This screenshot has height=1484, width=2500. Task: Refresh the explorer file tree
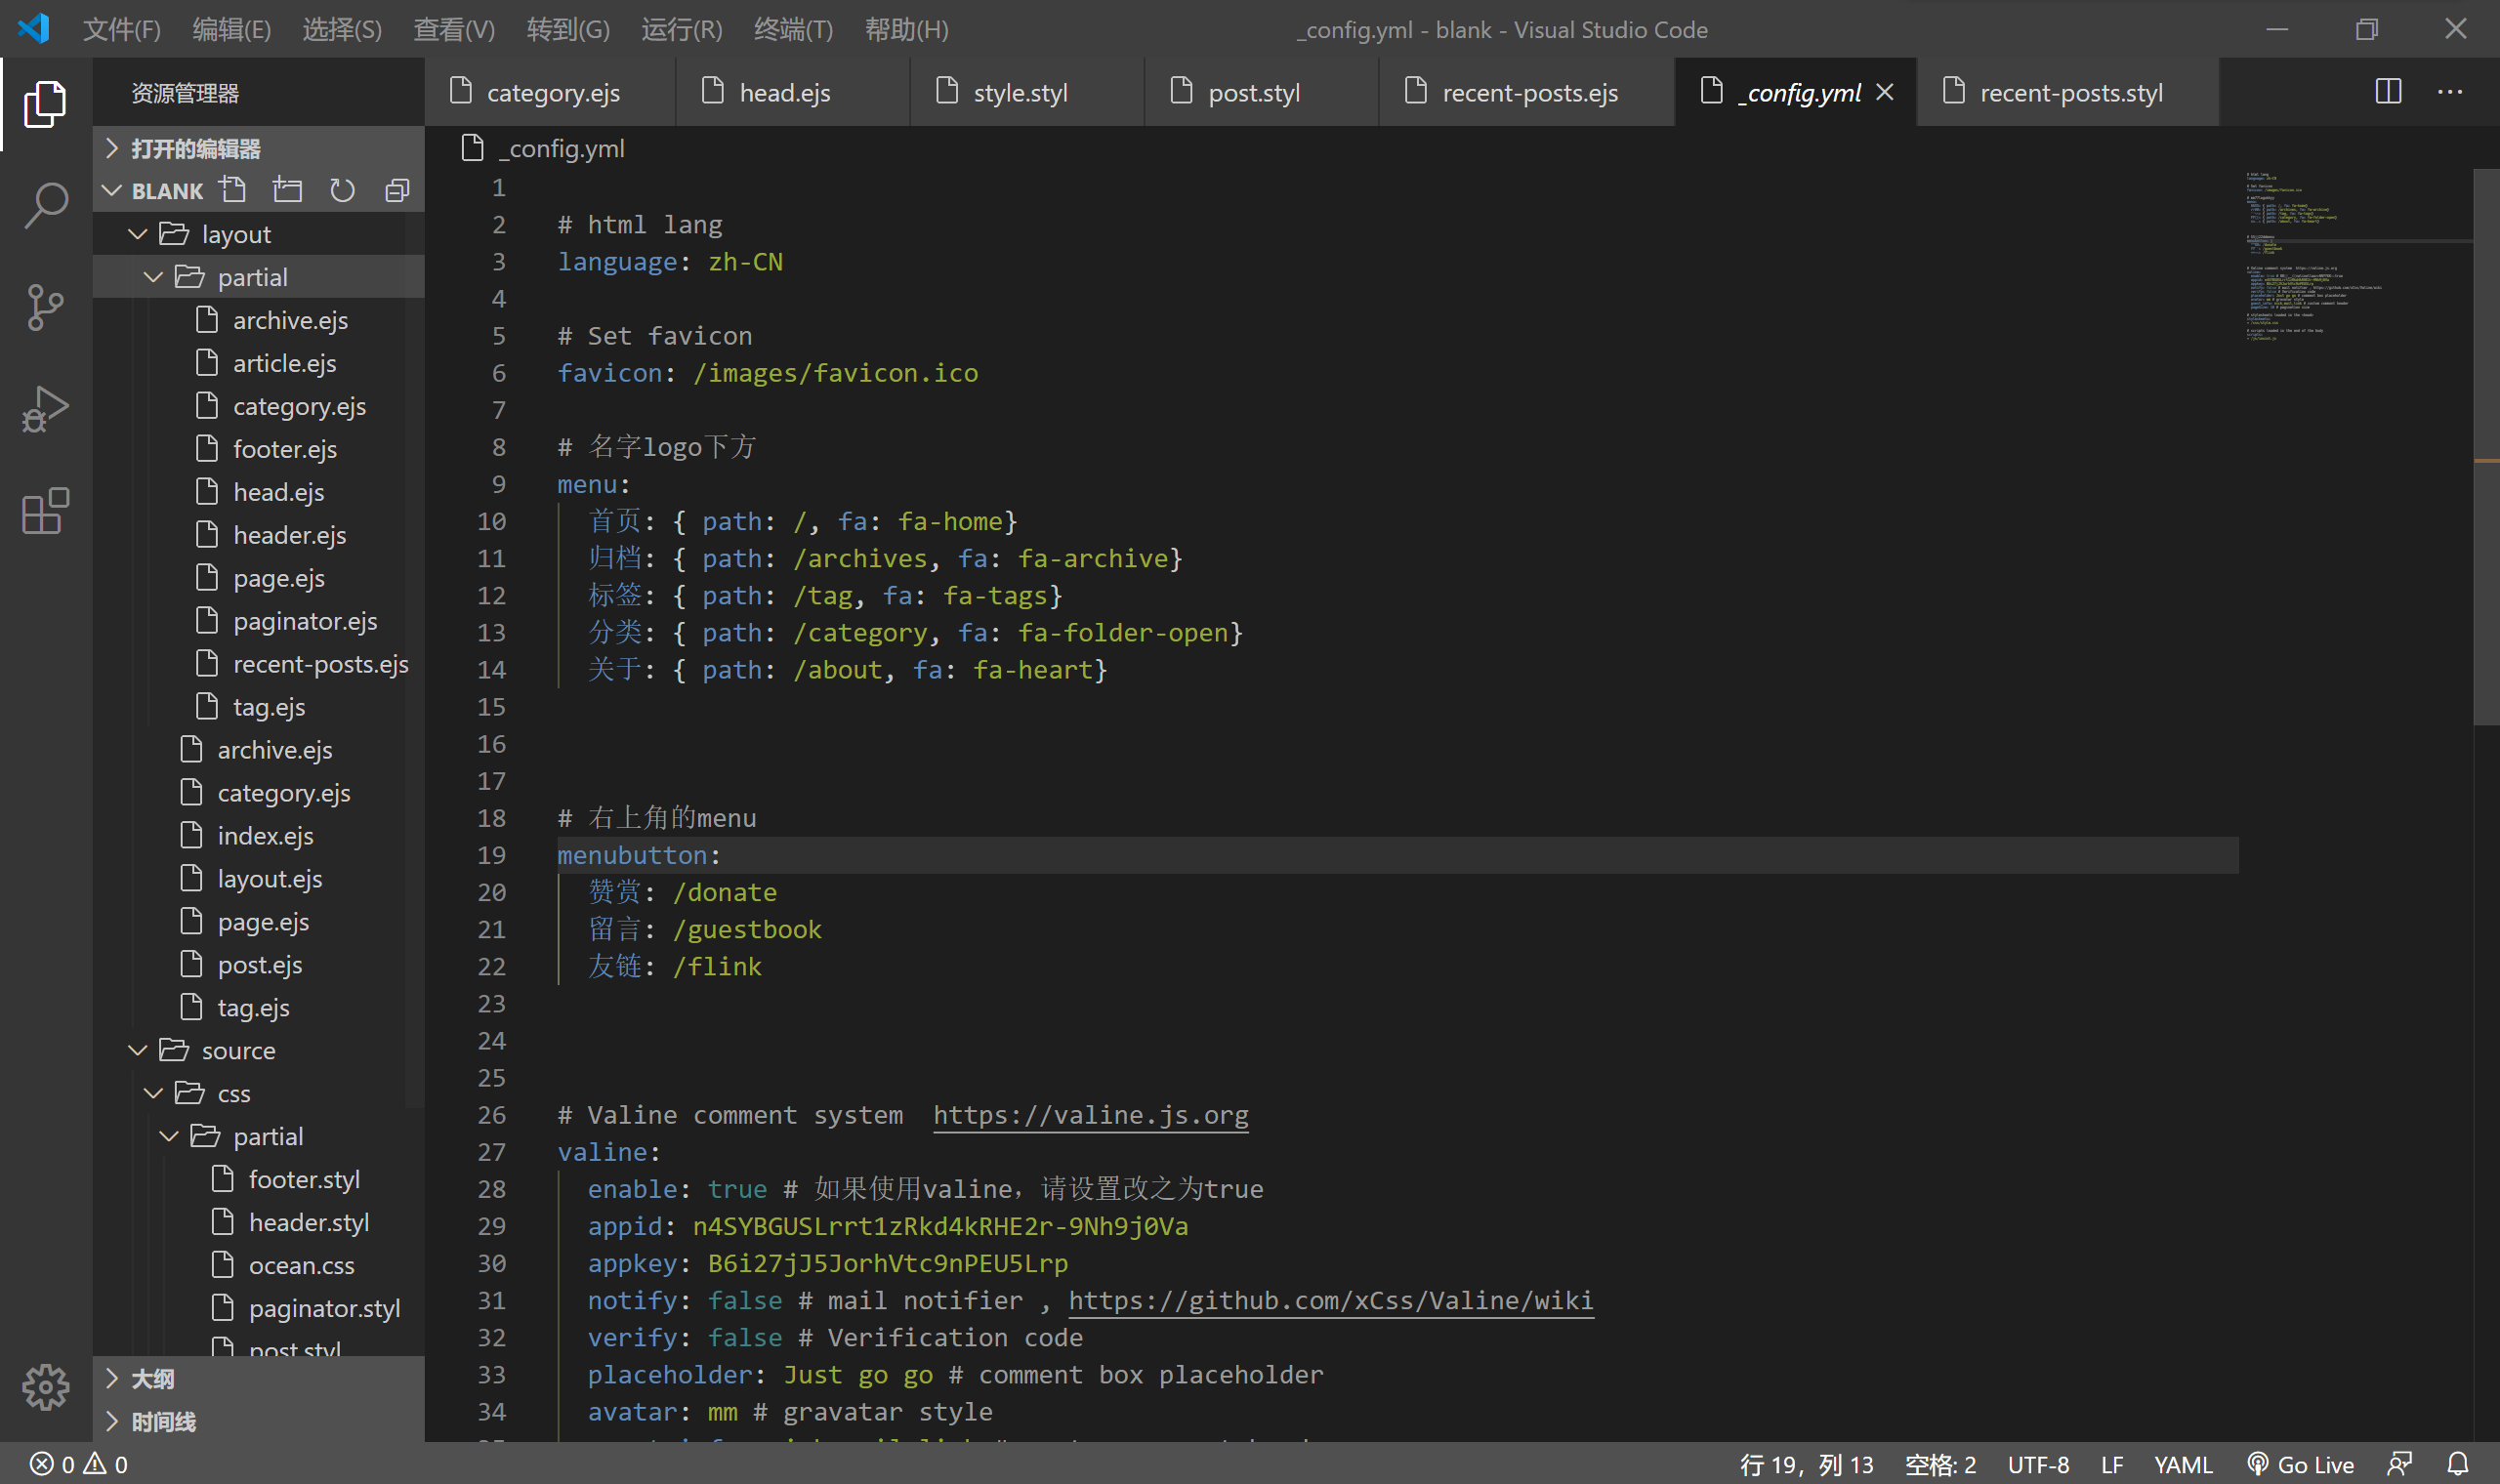(342, 190)
